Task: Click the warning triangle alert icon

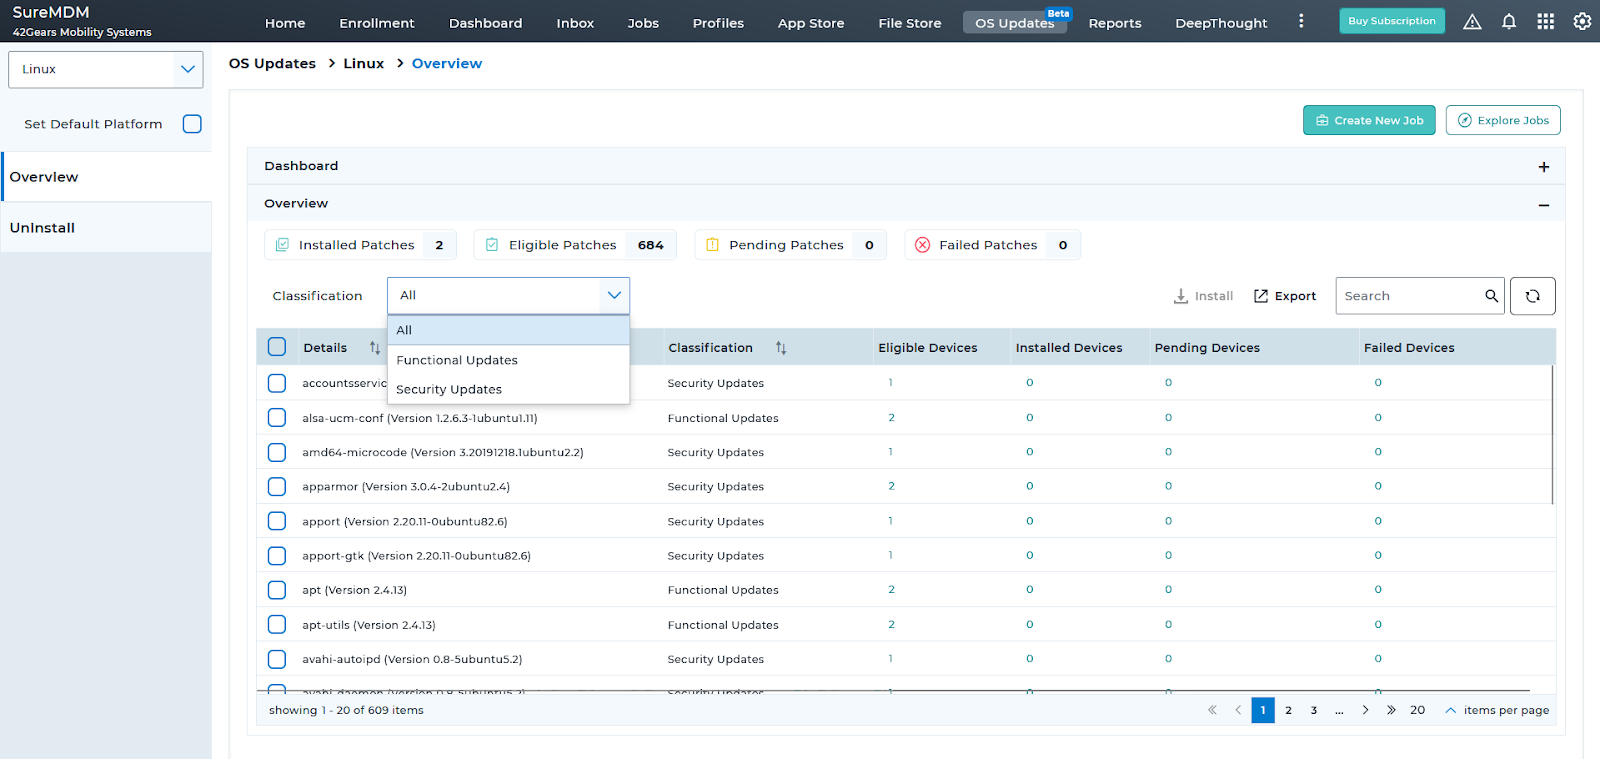Action: (x=1472, y=22)
